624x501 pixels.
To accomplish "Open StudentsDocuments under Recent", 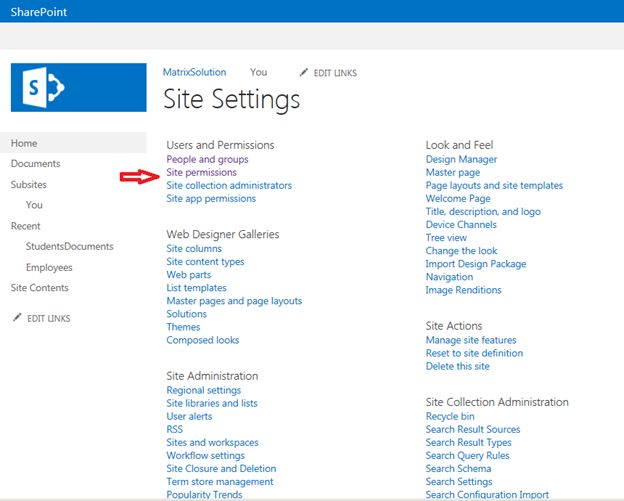I will pyautogui.click(x=70, y=246).
